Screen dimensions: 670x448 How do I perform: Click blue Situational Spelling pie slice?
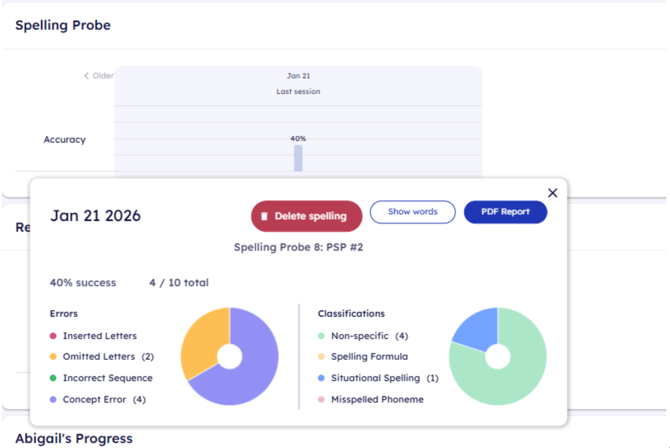[472, 328]
